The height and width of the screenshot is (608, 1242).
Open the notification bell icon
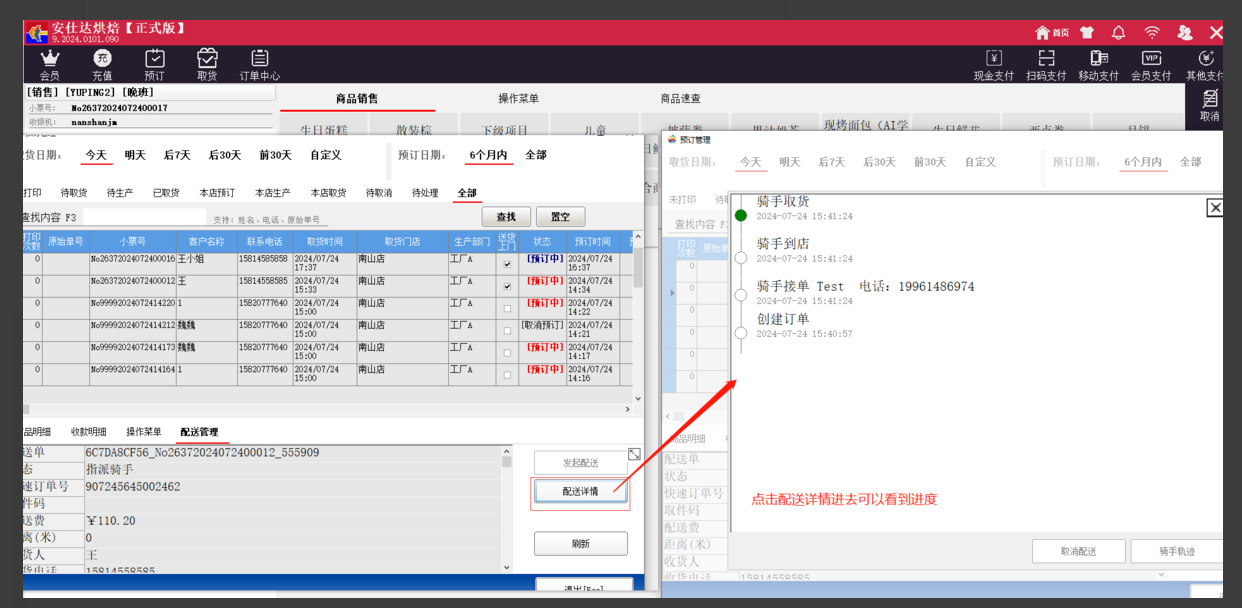pyautogui.click(x=1119, y=32)
